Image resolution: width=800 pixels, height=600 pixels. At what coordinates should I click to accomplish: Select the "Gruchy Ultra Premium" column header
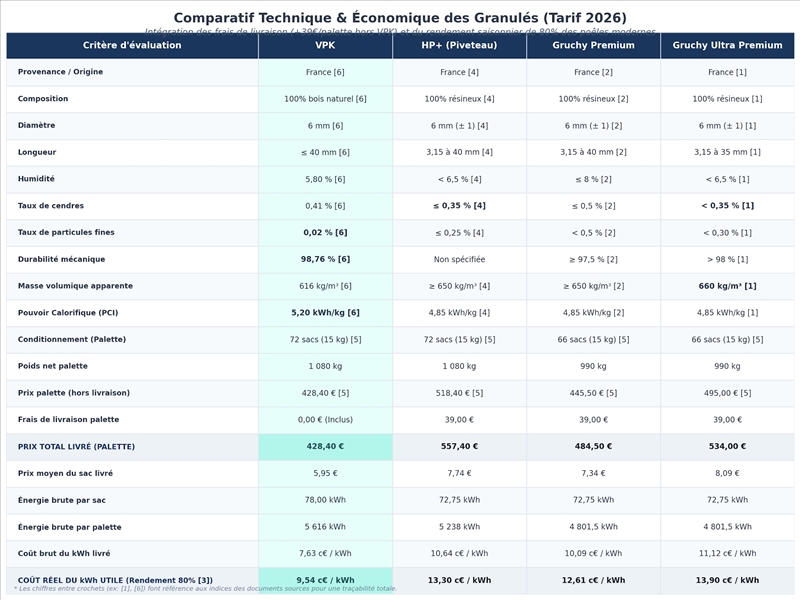(727, 45)
